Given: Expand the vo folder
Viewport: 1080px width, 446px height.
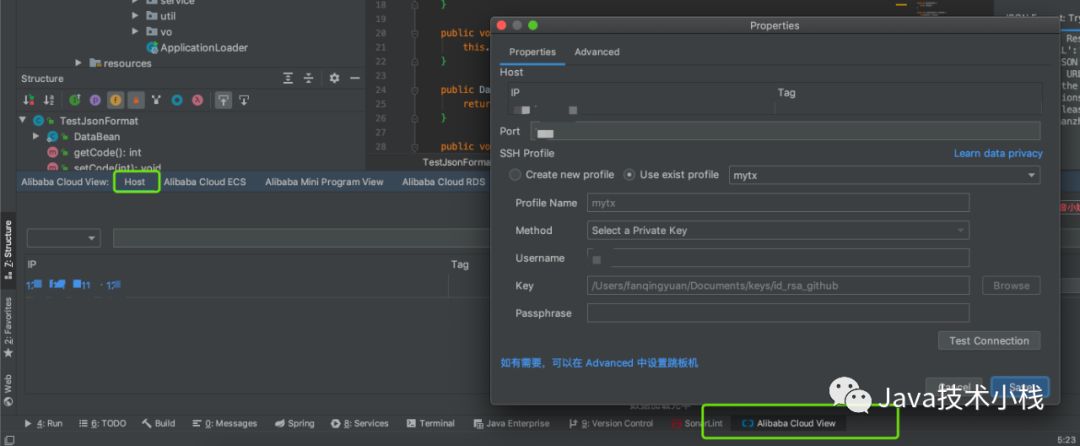Looking at the screenshot, I should [x=136, y=32].
